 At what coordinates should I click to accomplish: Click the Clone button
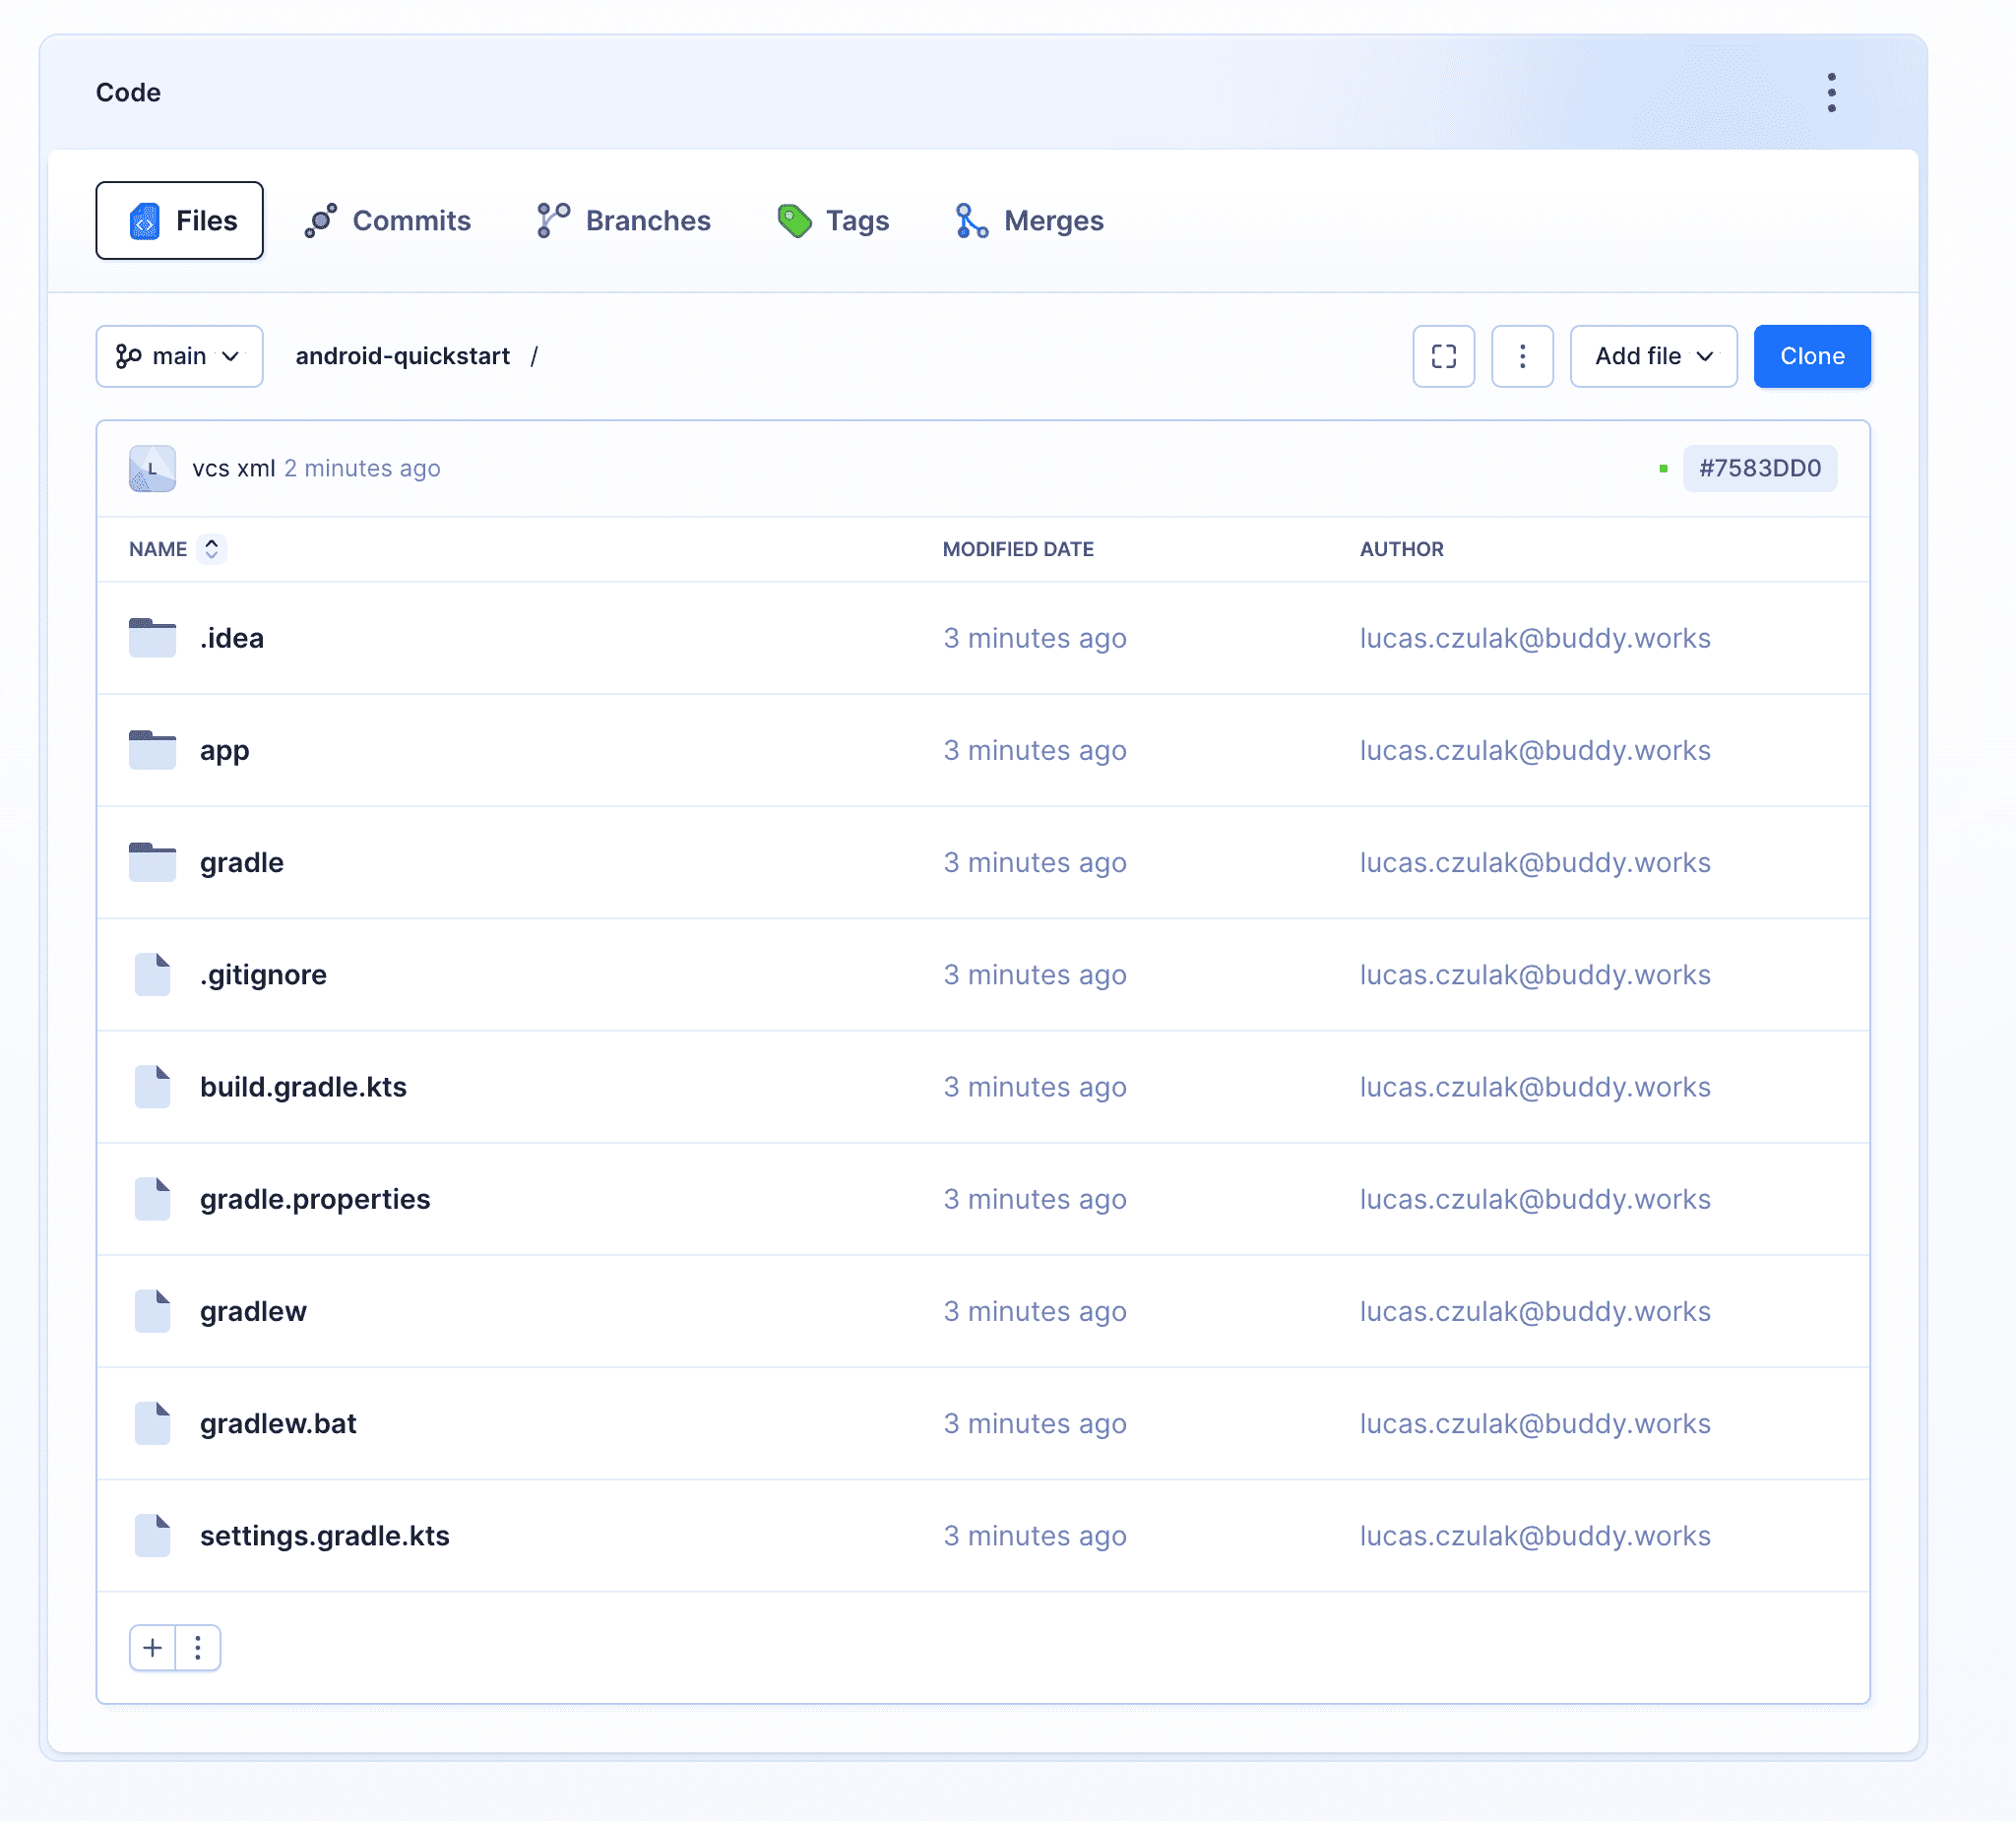(1810, 354)
